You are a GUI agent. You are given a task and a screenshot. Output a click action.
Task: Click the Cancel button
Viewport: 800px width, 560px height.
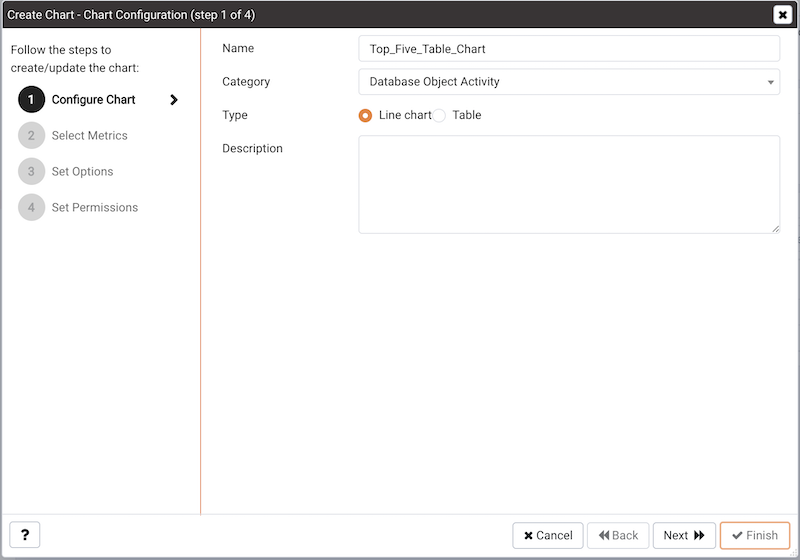[x=548, y=536]
